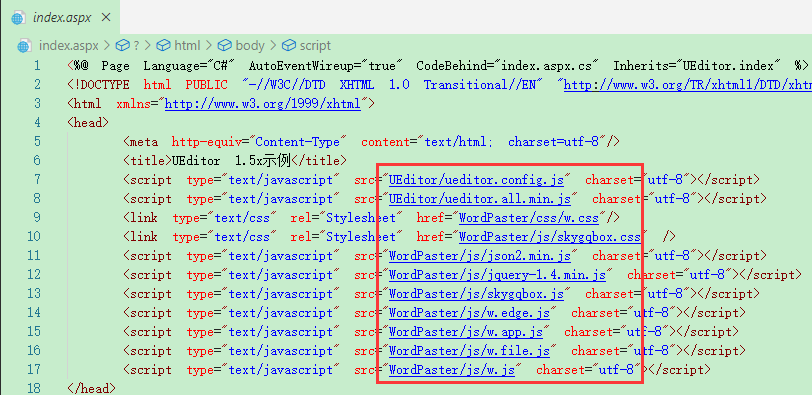Viewport: 812px width, 395px height.
Task: Click the breadcrumb globe file icon
Action: pos(24,46)
